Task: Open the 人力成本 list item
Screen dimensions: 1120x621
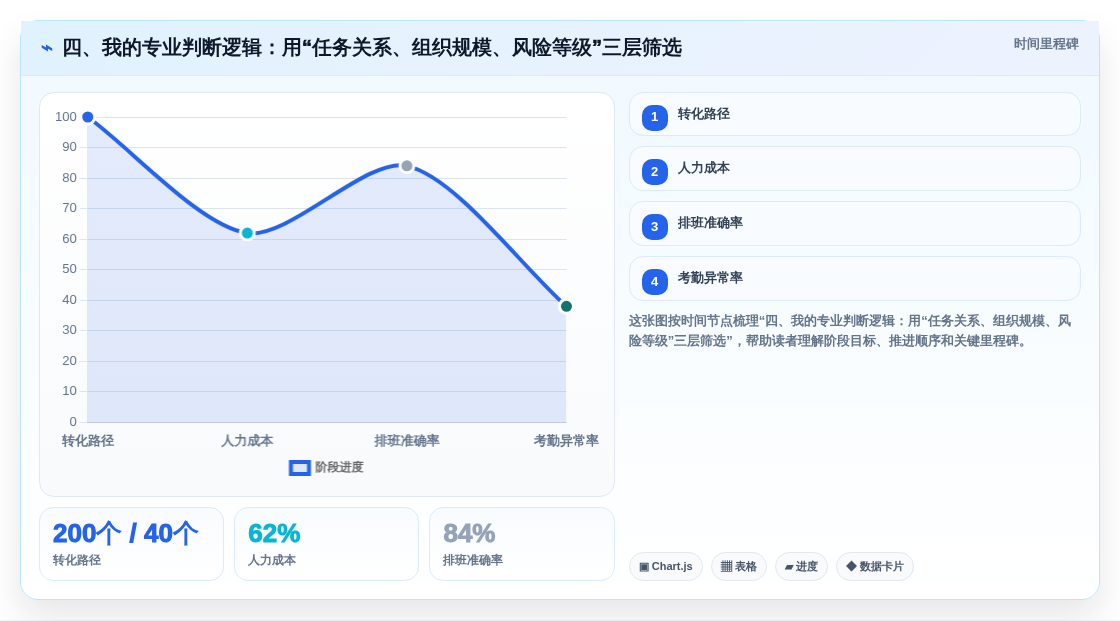Action: click(x=854, y=169)
